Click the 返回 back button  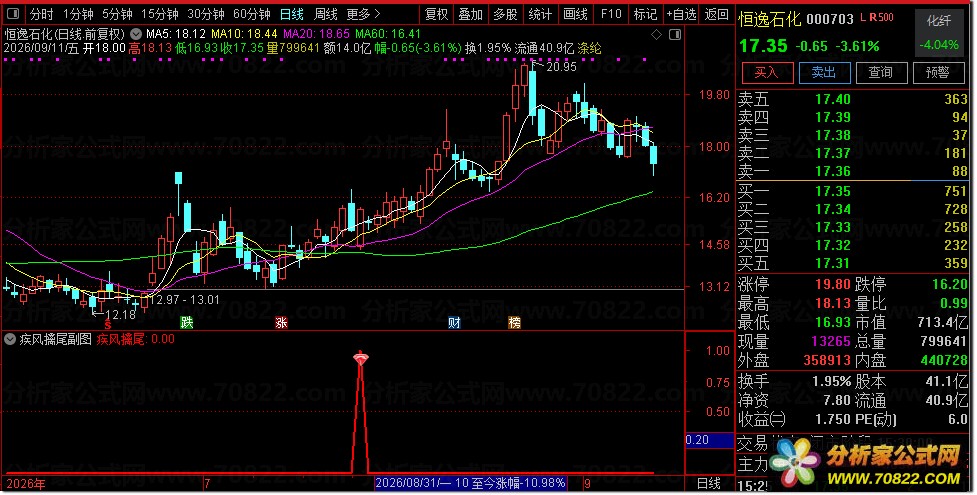pos(717,14)
